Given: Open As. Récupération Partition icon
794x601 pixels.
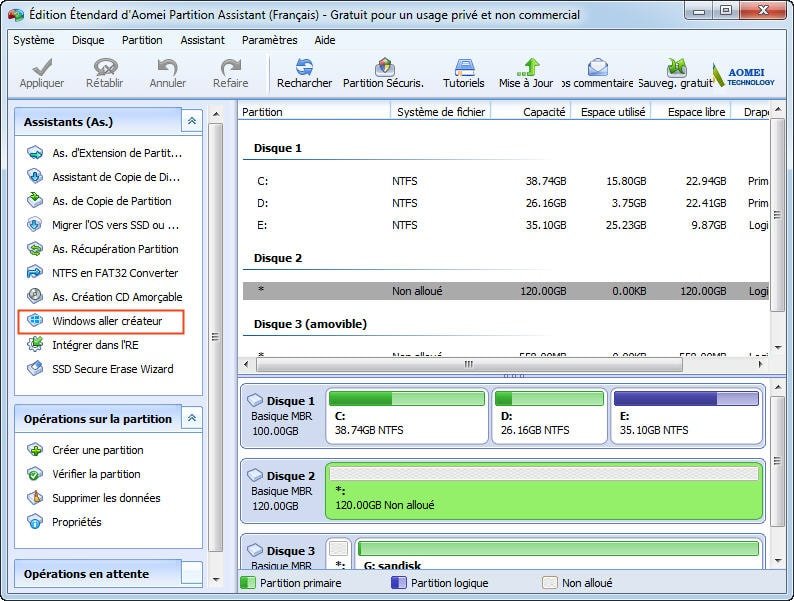Looking at the screenshot, I should click(x=35, y=249).
